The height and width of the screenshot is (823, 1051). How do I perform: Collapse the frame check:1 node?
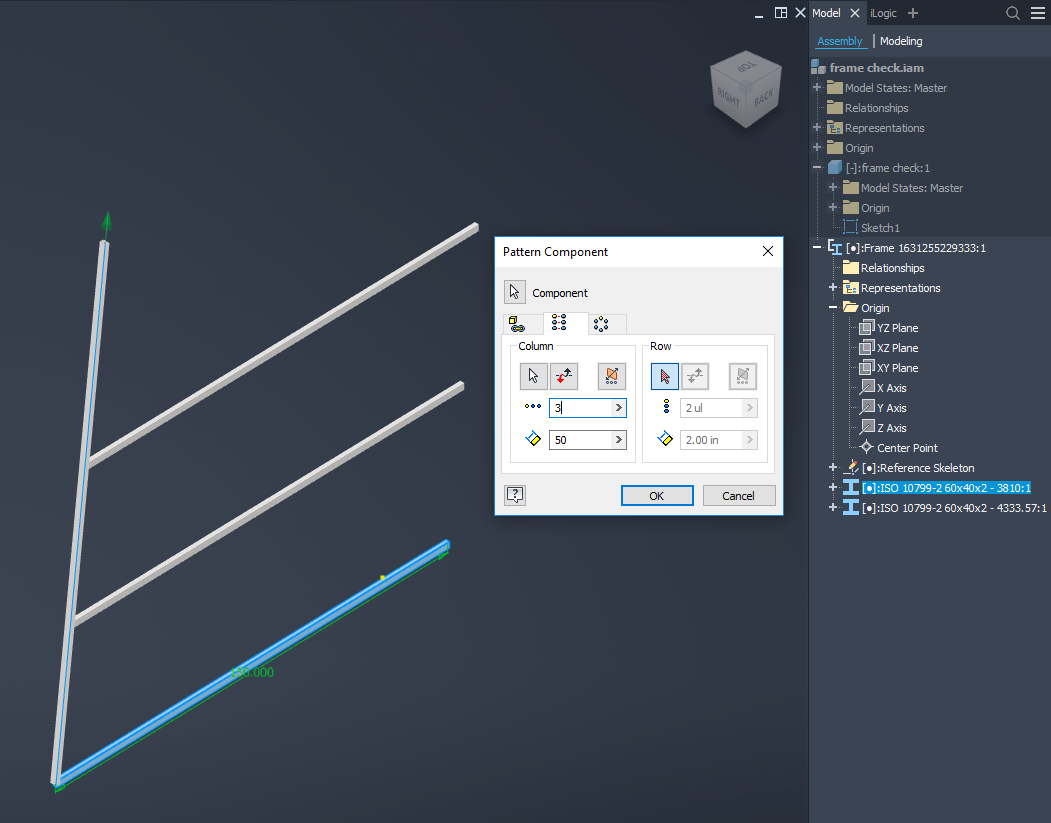tap(817, 168)
